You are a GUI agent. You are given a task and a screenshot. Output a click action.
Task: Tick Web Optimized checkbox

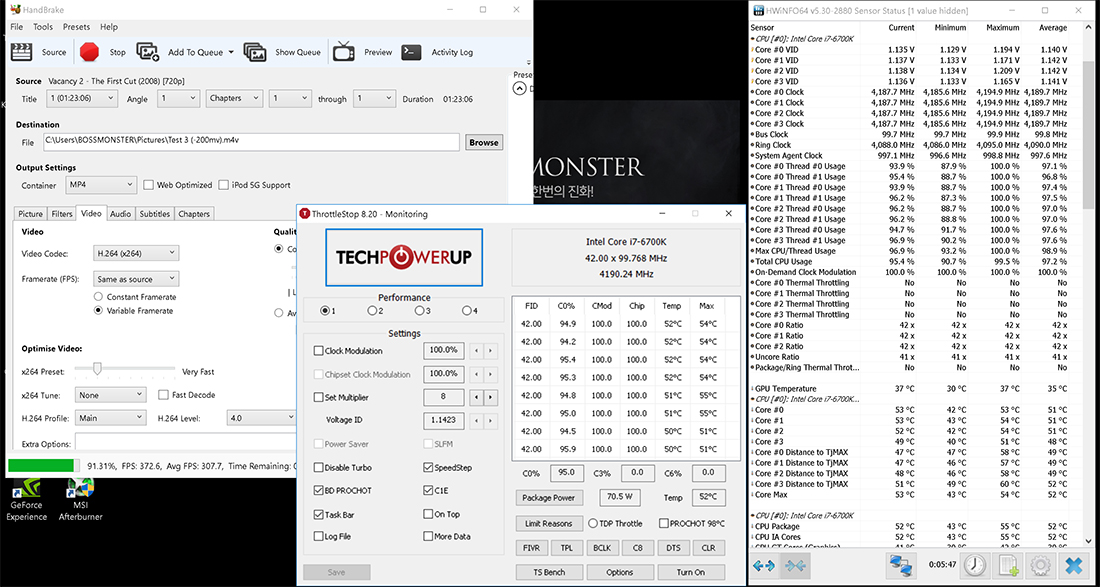(x=149, y=185)
